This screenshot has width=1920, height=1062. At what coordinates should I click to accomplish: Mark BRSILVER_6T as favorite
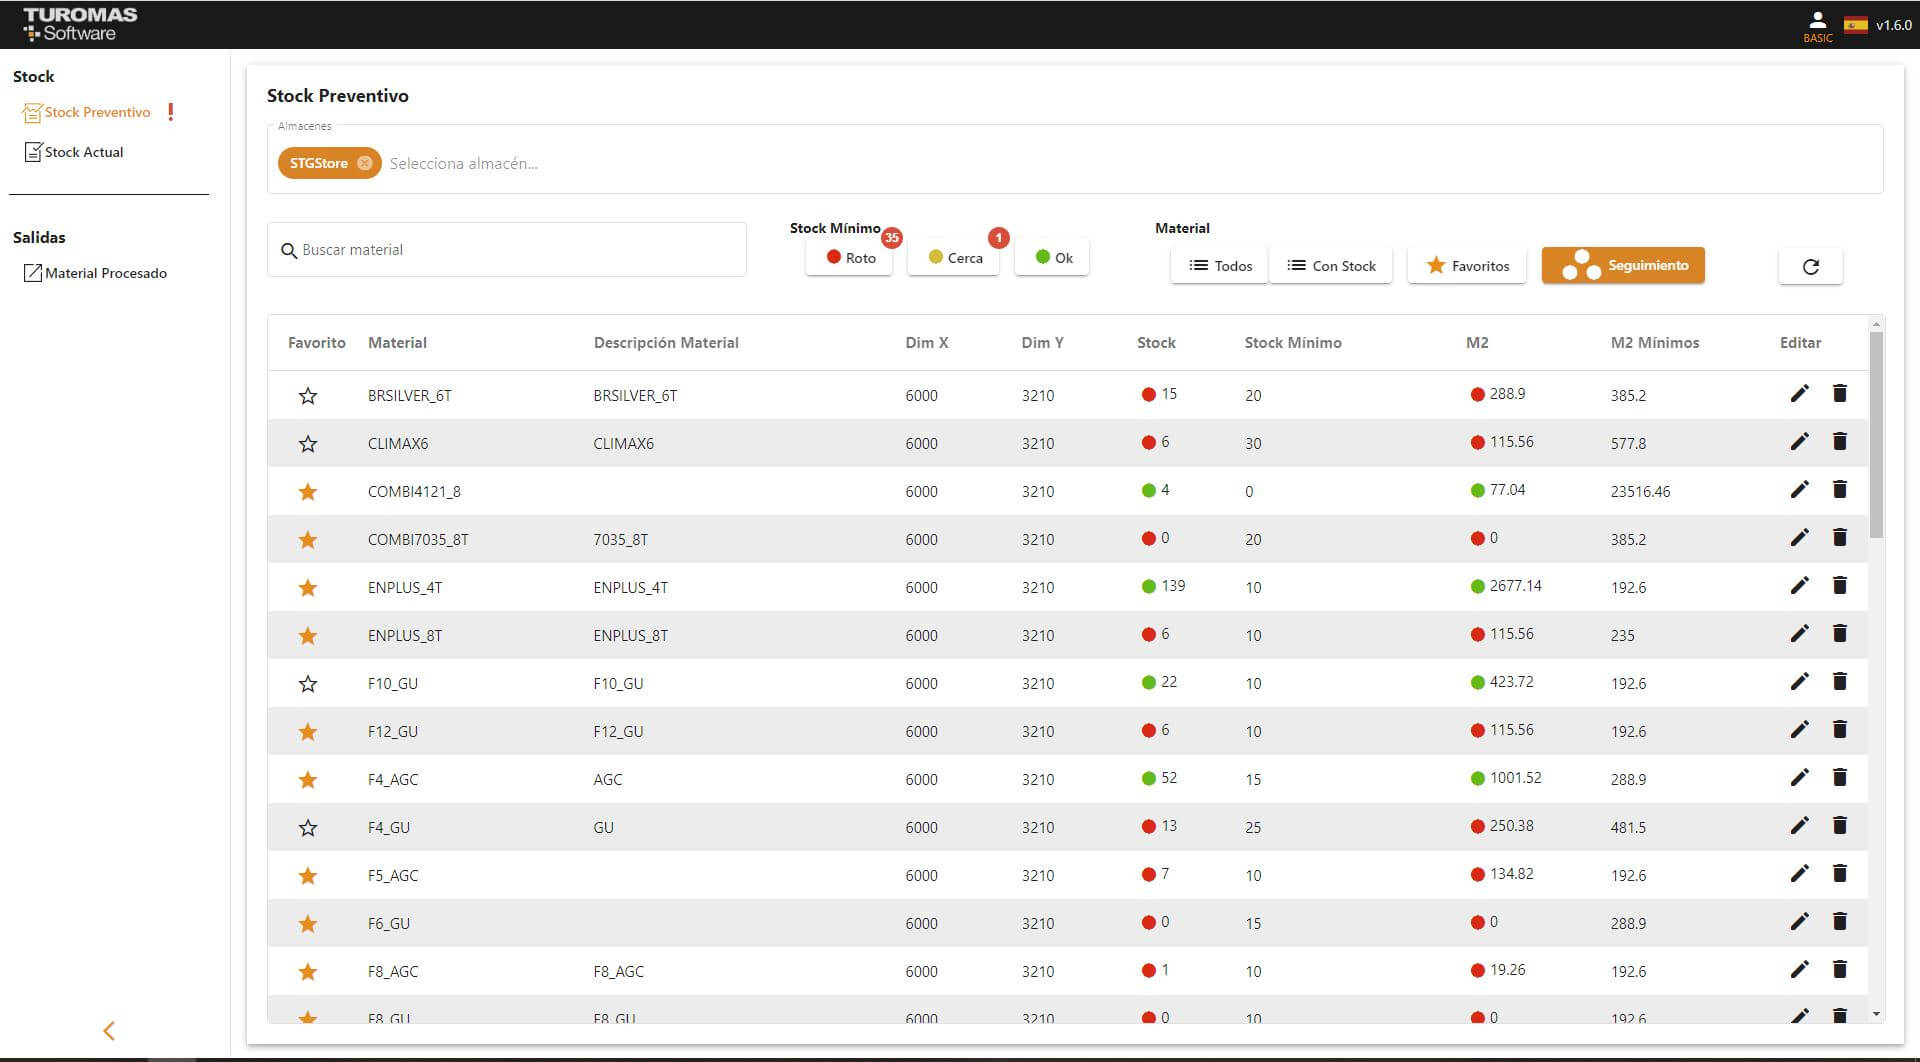pos(308,396)
